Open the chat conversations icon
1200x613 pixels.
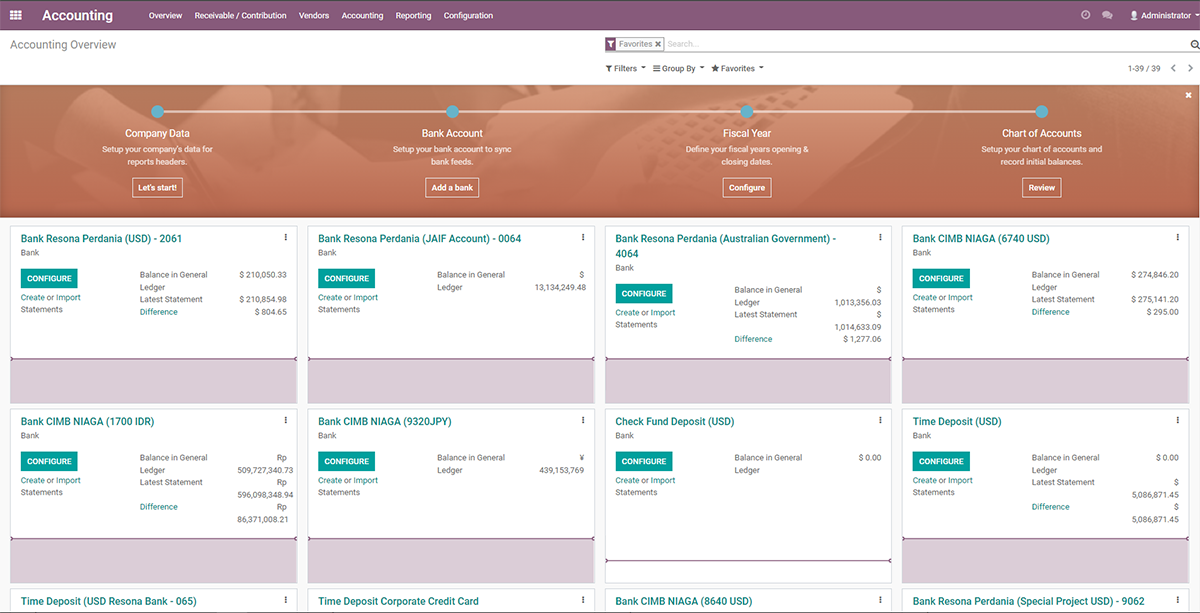tap(1107, 15)
